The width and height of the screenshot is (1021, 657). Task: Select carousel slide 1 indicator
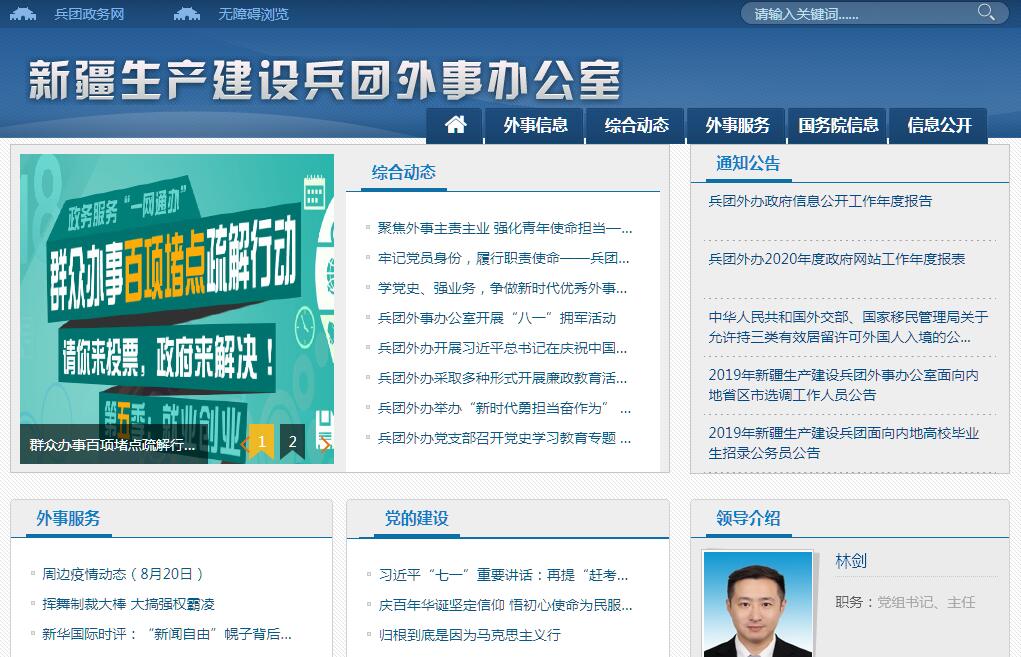click(x=262, y=441)
